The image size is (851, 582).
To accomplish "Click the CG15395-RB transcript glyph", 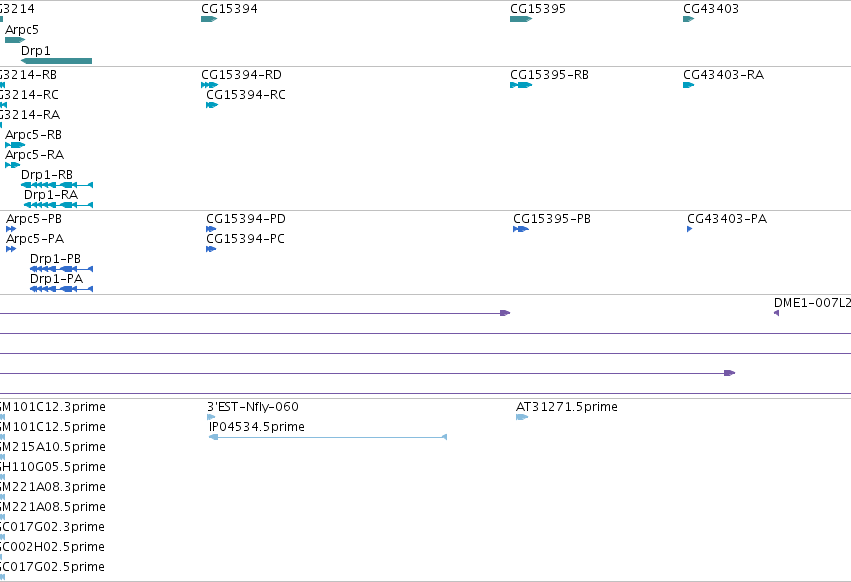I will pos(521,85).
